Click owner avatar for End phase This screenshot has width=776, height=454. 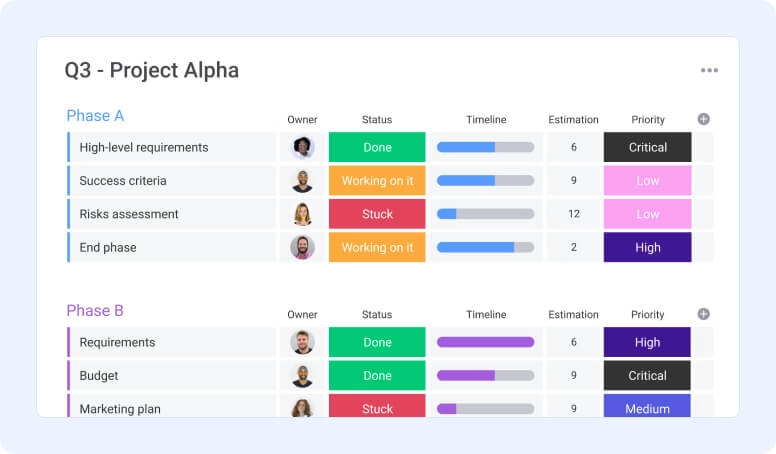click(303, 247)
